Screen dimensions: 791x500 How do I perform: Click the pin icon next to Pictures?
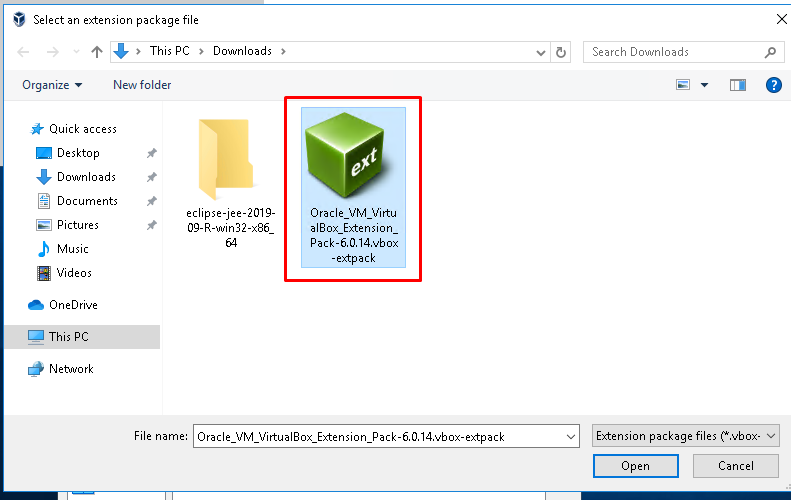pos(151,225)
